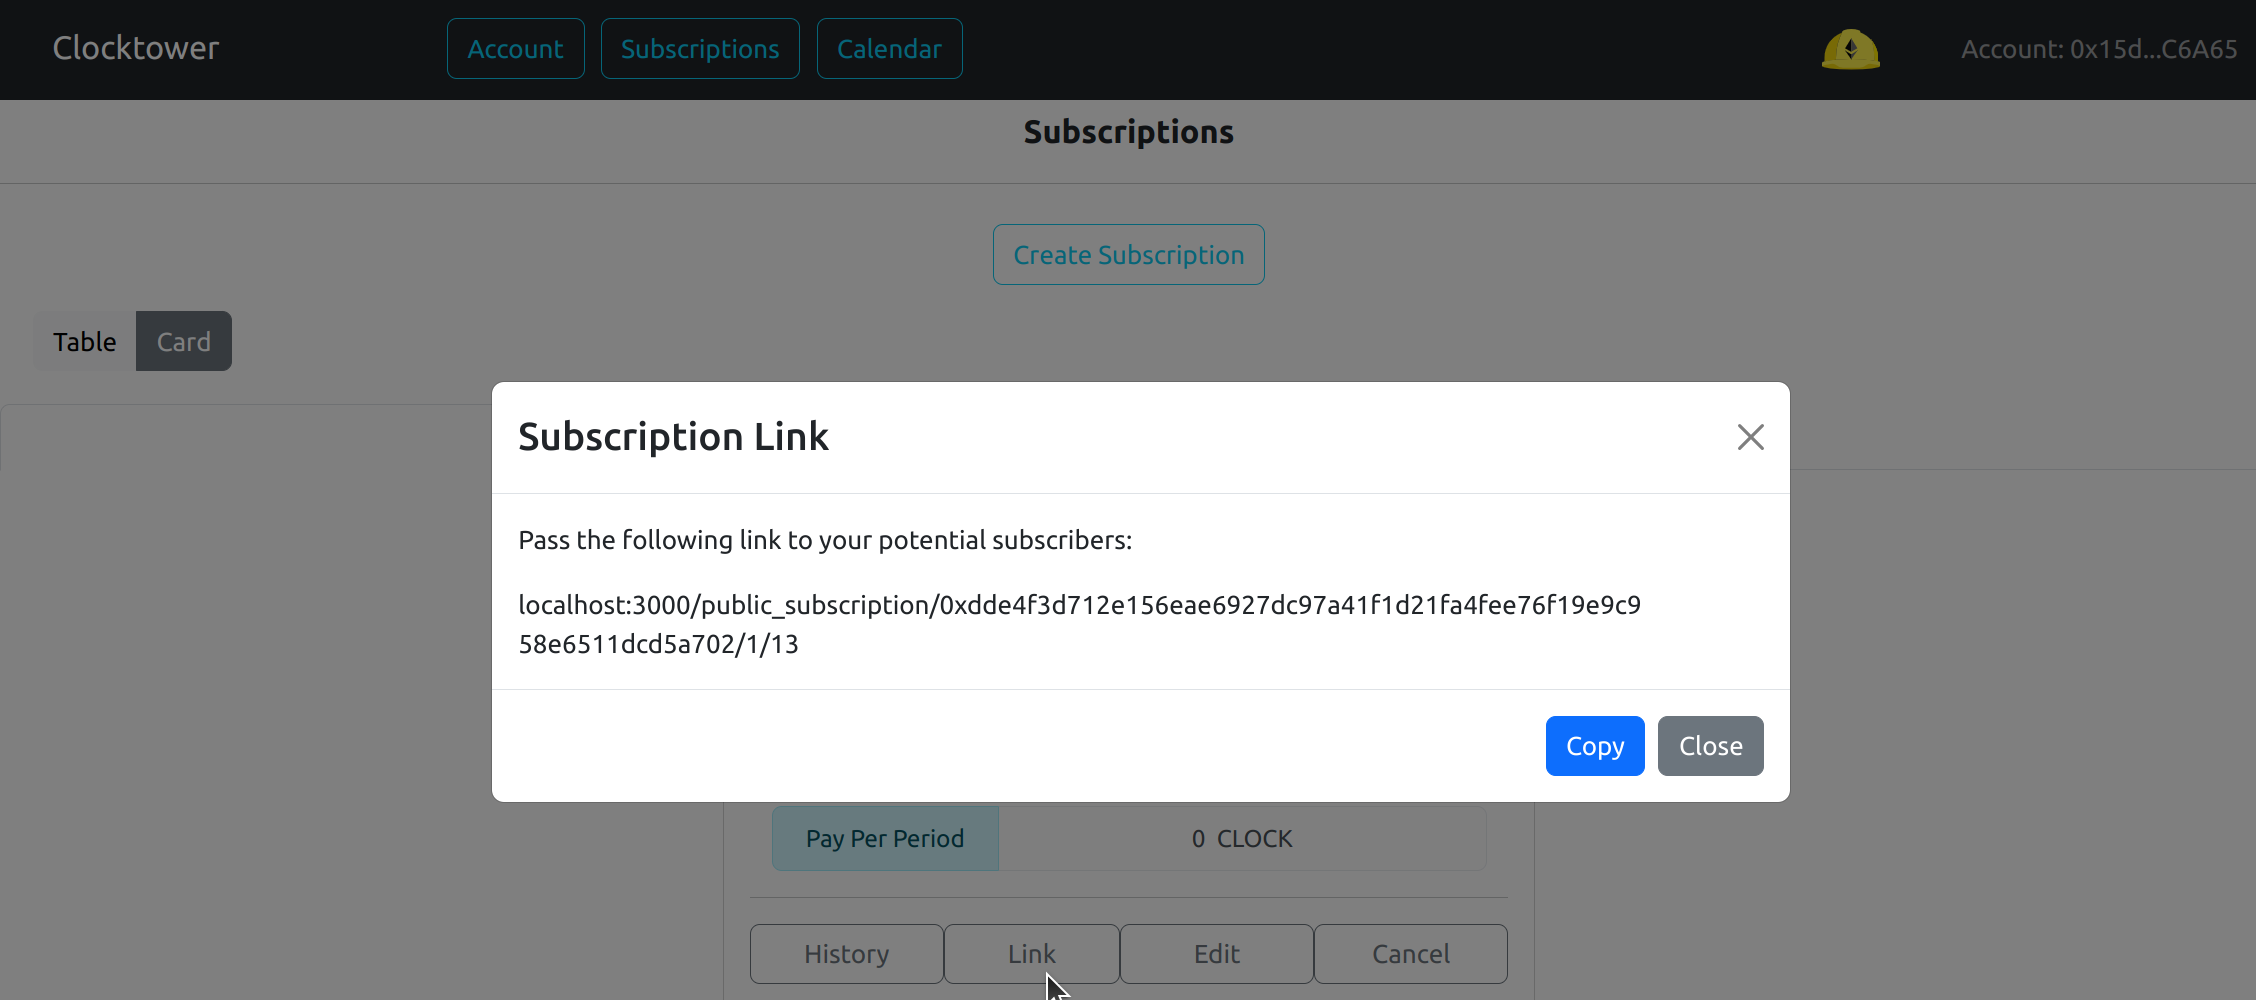Open the Account nav tab
Screen dimensions: 2256x1000
point(515,49)
